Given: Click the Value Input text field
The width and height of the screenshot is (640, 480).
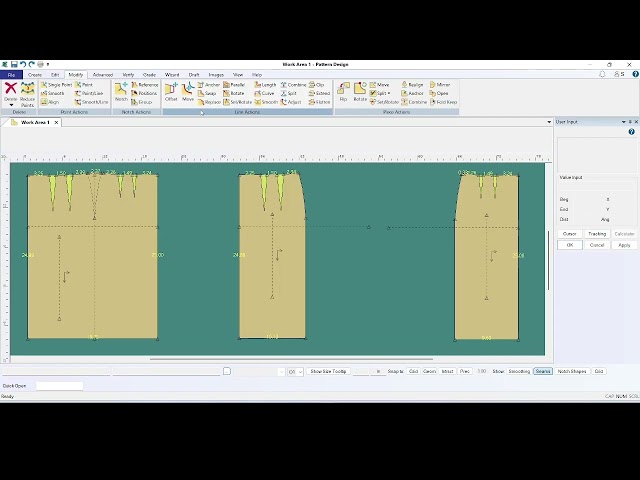Looking at the screenshot, I should pos(597,187).
